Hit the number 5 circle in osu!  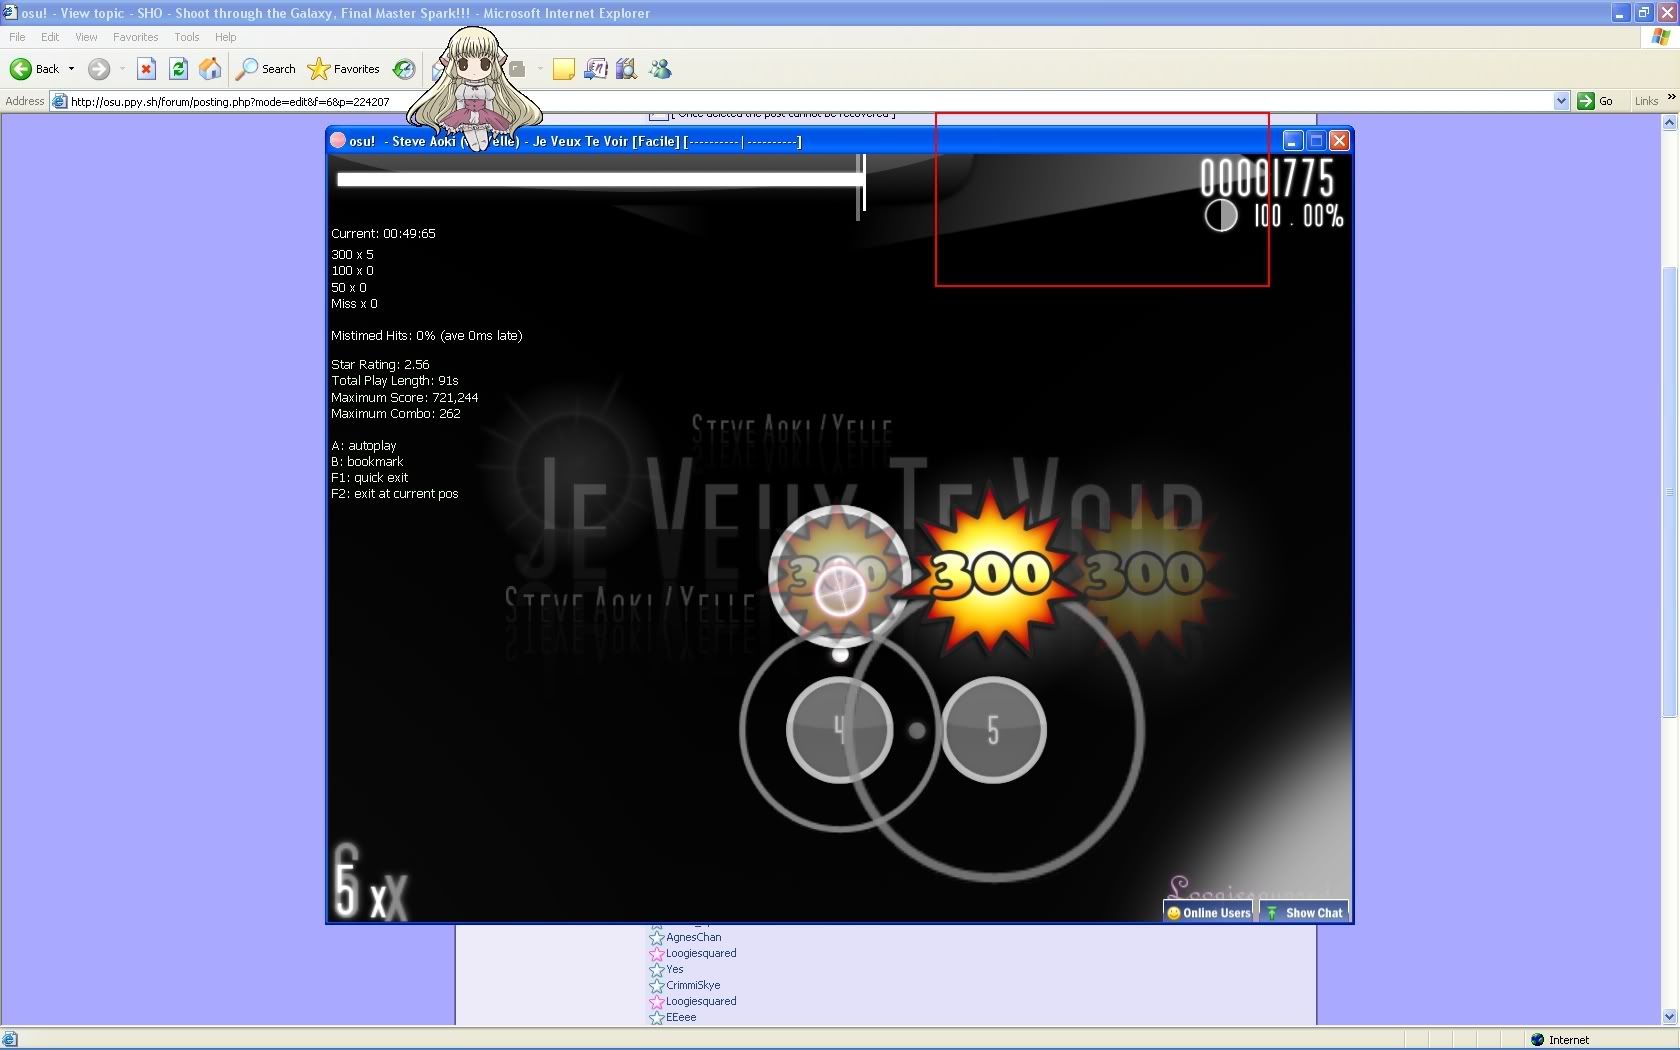click(x=993, y=730)
